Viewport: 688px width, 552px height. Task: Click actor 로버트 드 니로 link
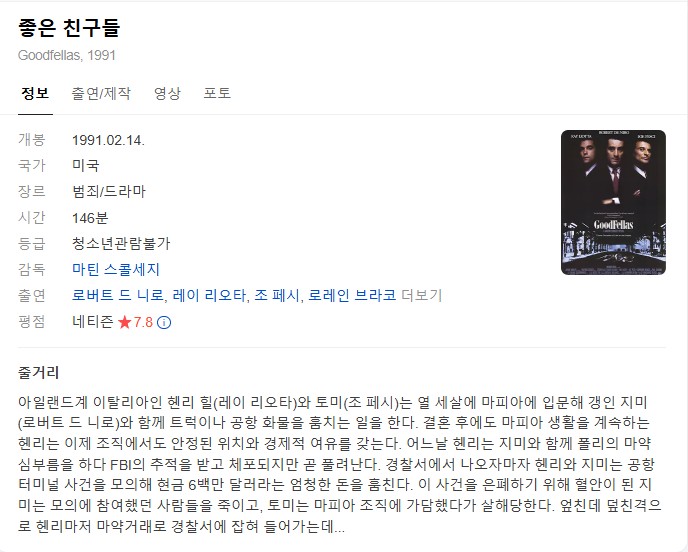[118, 295]
